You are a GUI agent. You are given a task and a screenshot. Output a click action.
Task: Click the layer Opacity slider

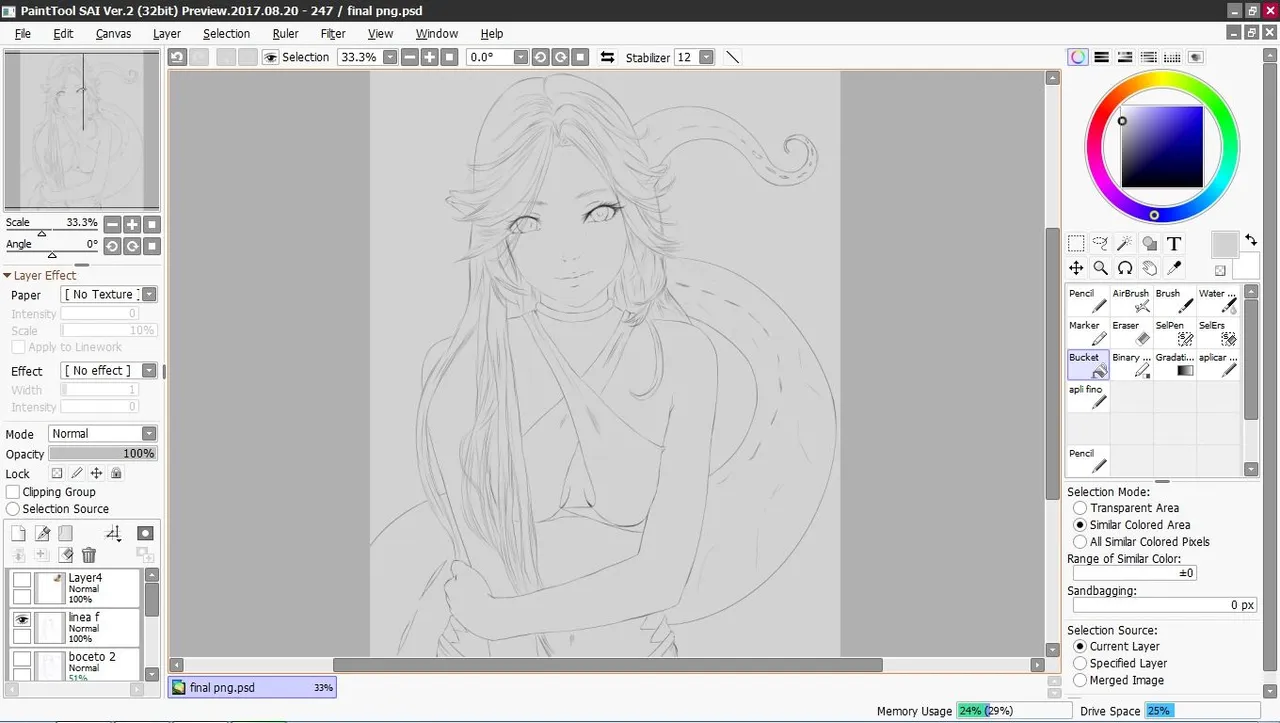[x=102, y=453]
